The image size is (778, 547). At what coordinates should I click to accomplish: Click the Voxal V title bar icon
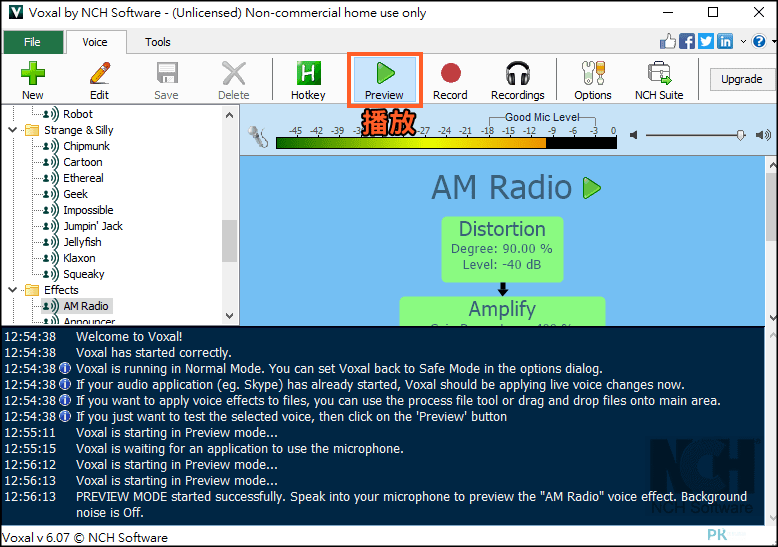16,12
